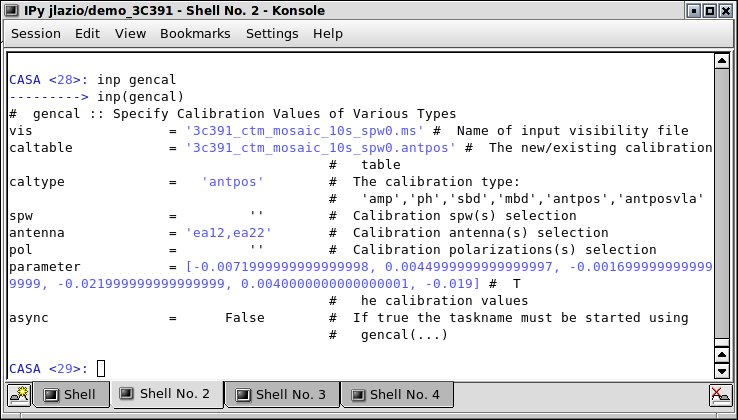Image resolution: width=738 pixels, height=420 pixels.
Task: Open the Help menu
Action: pyautogui.click(x=328, y=33)
